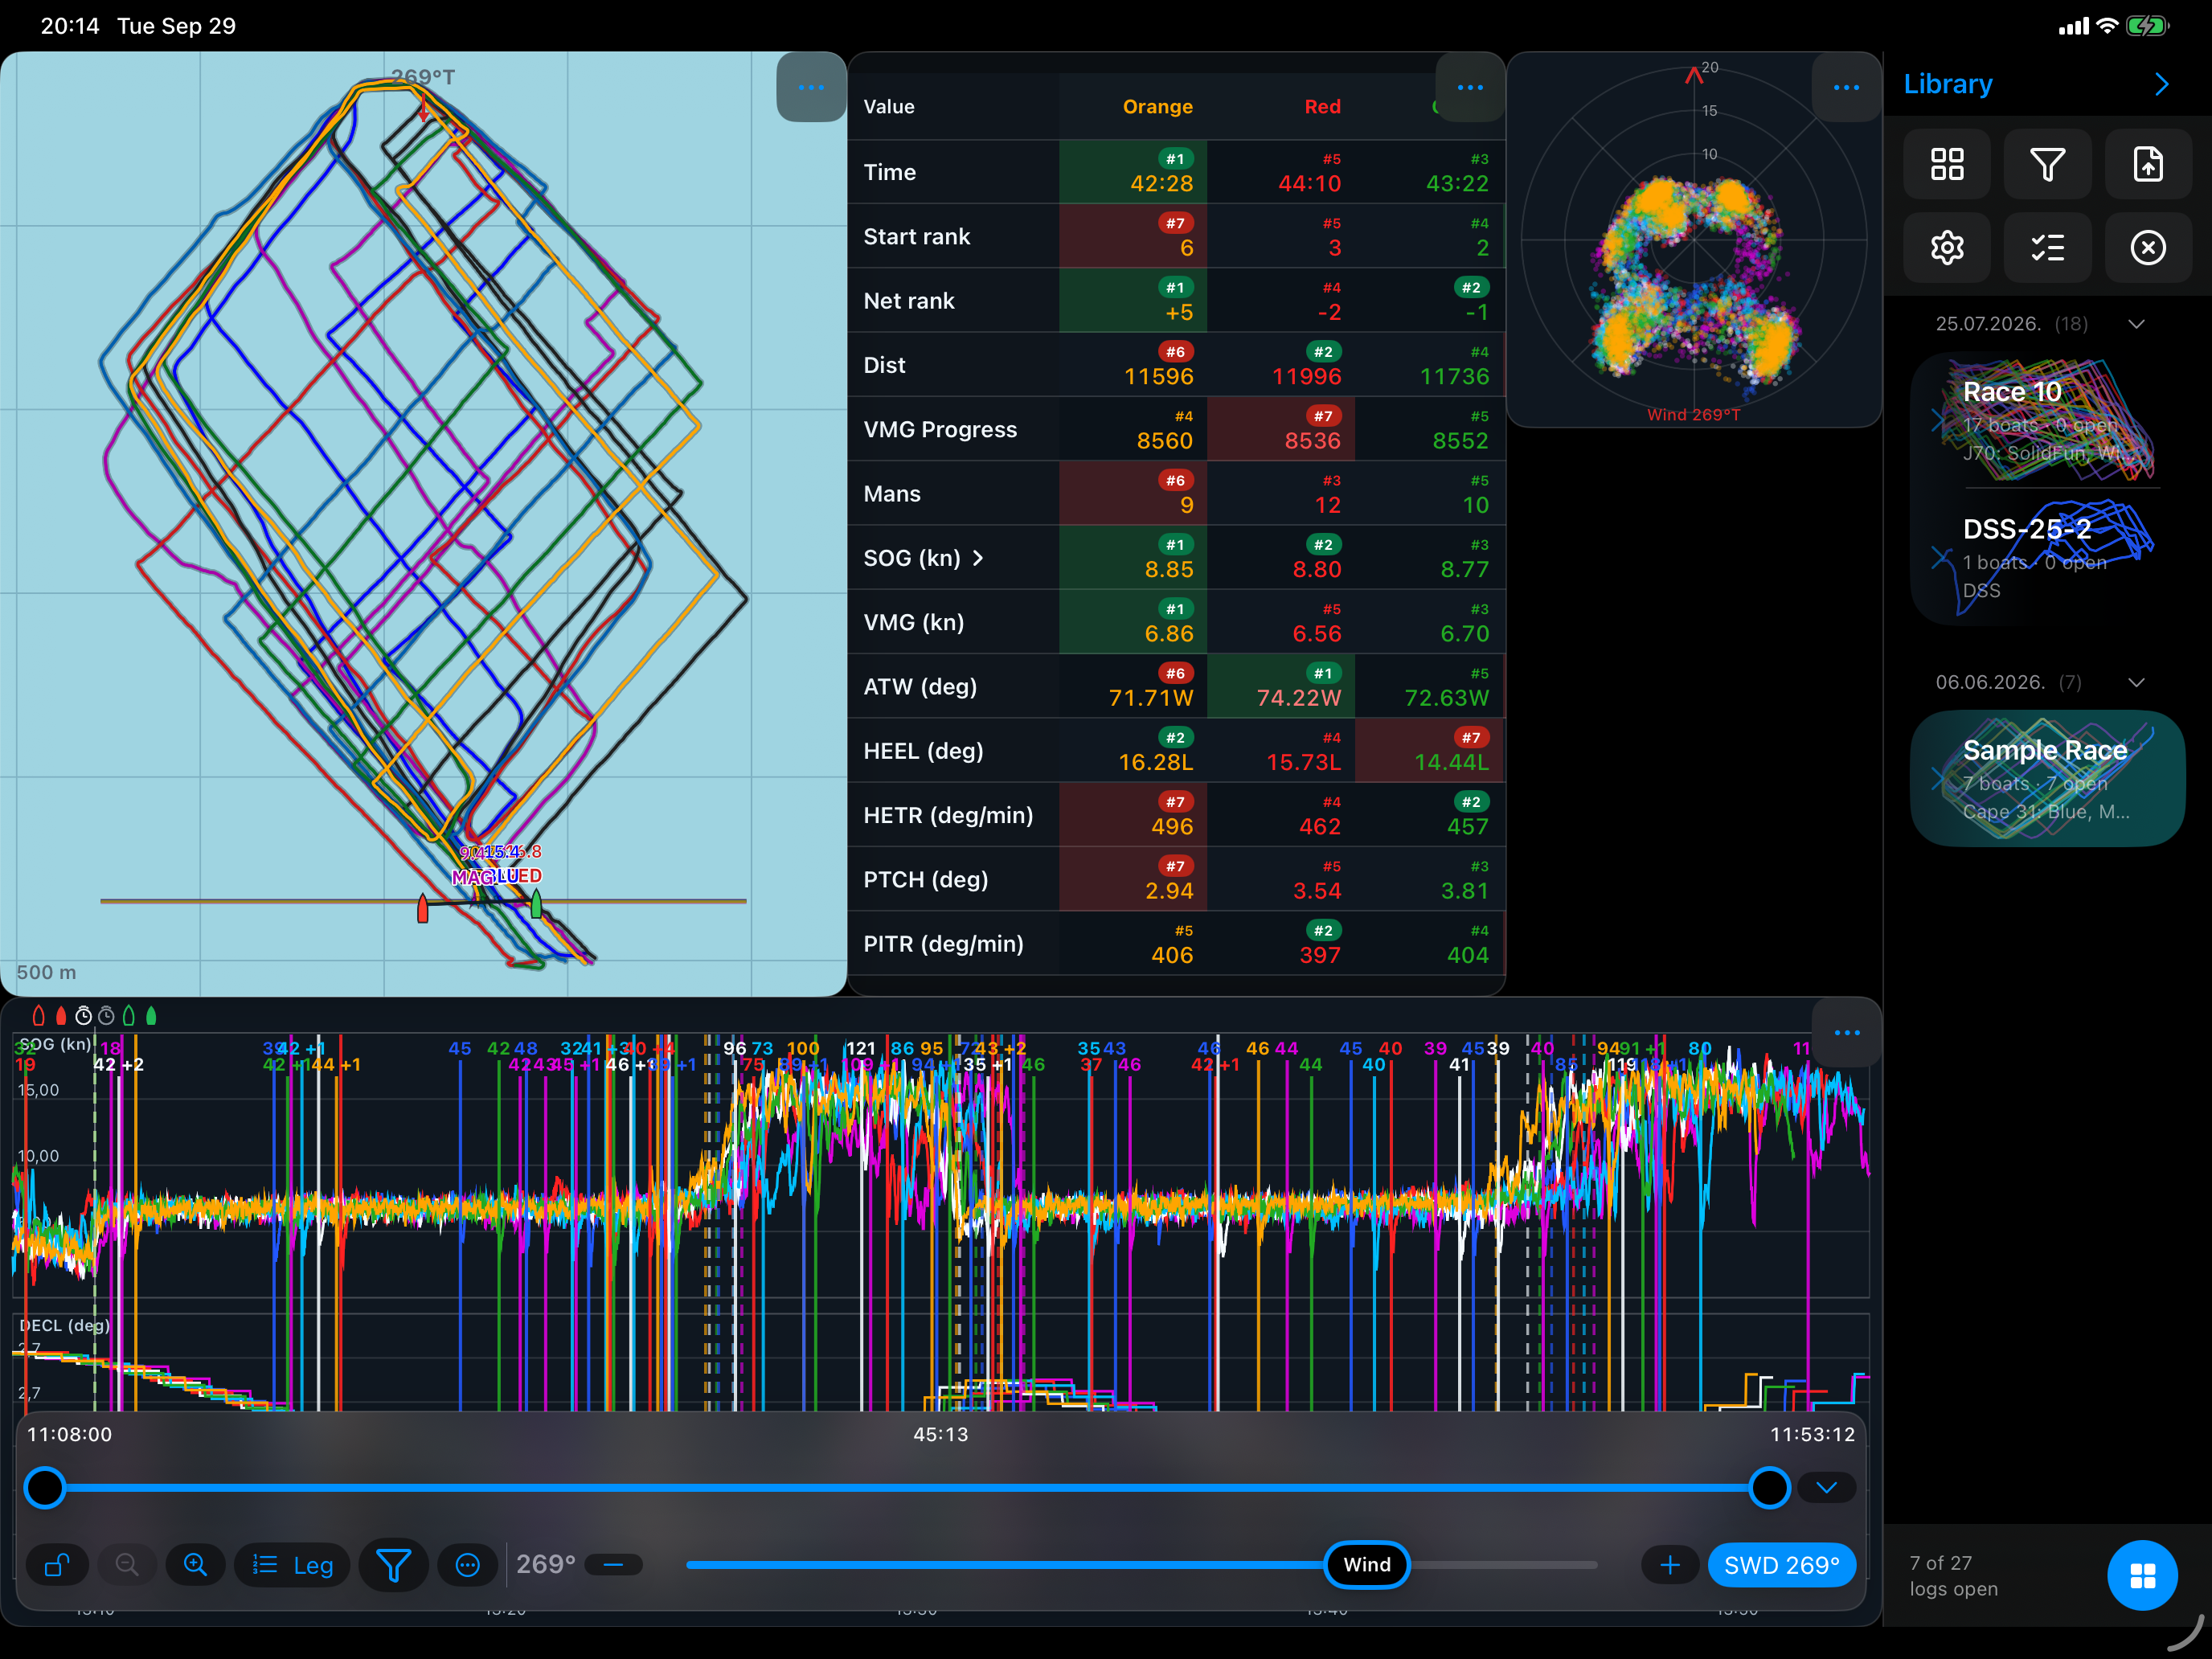Open more timeline options ellipsis
Screen dimensions: 2212x1659
click(467, 1565)
